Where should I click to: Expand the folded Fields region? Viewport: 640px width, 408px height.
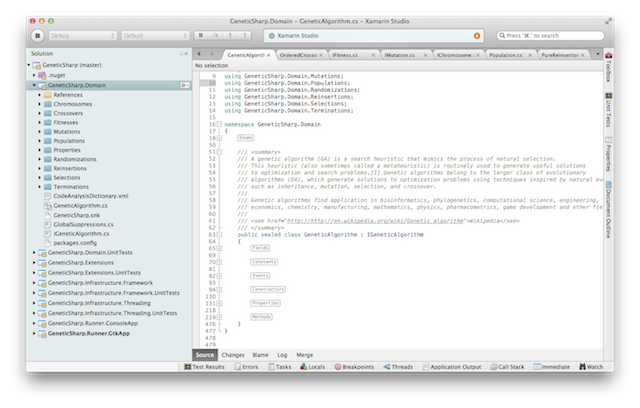[260, 248]
